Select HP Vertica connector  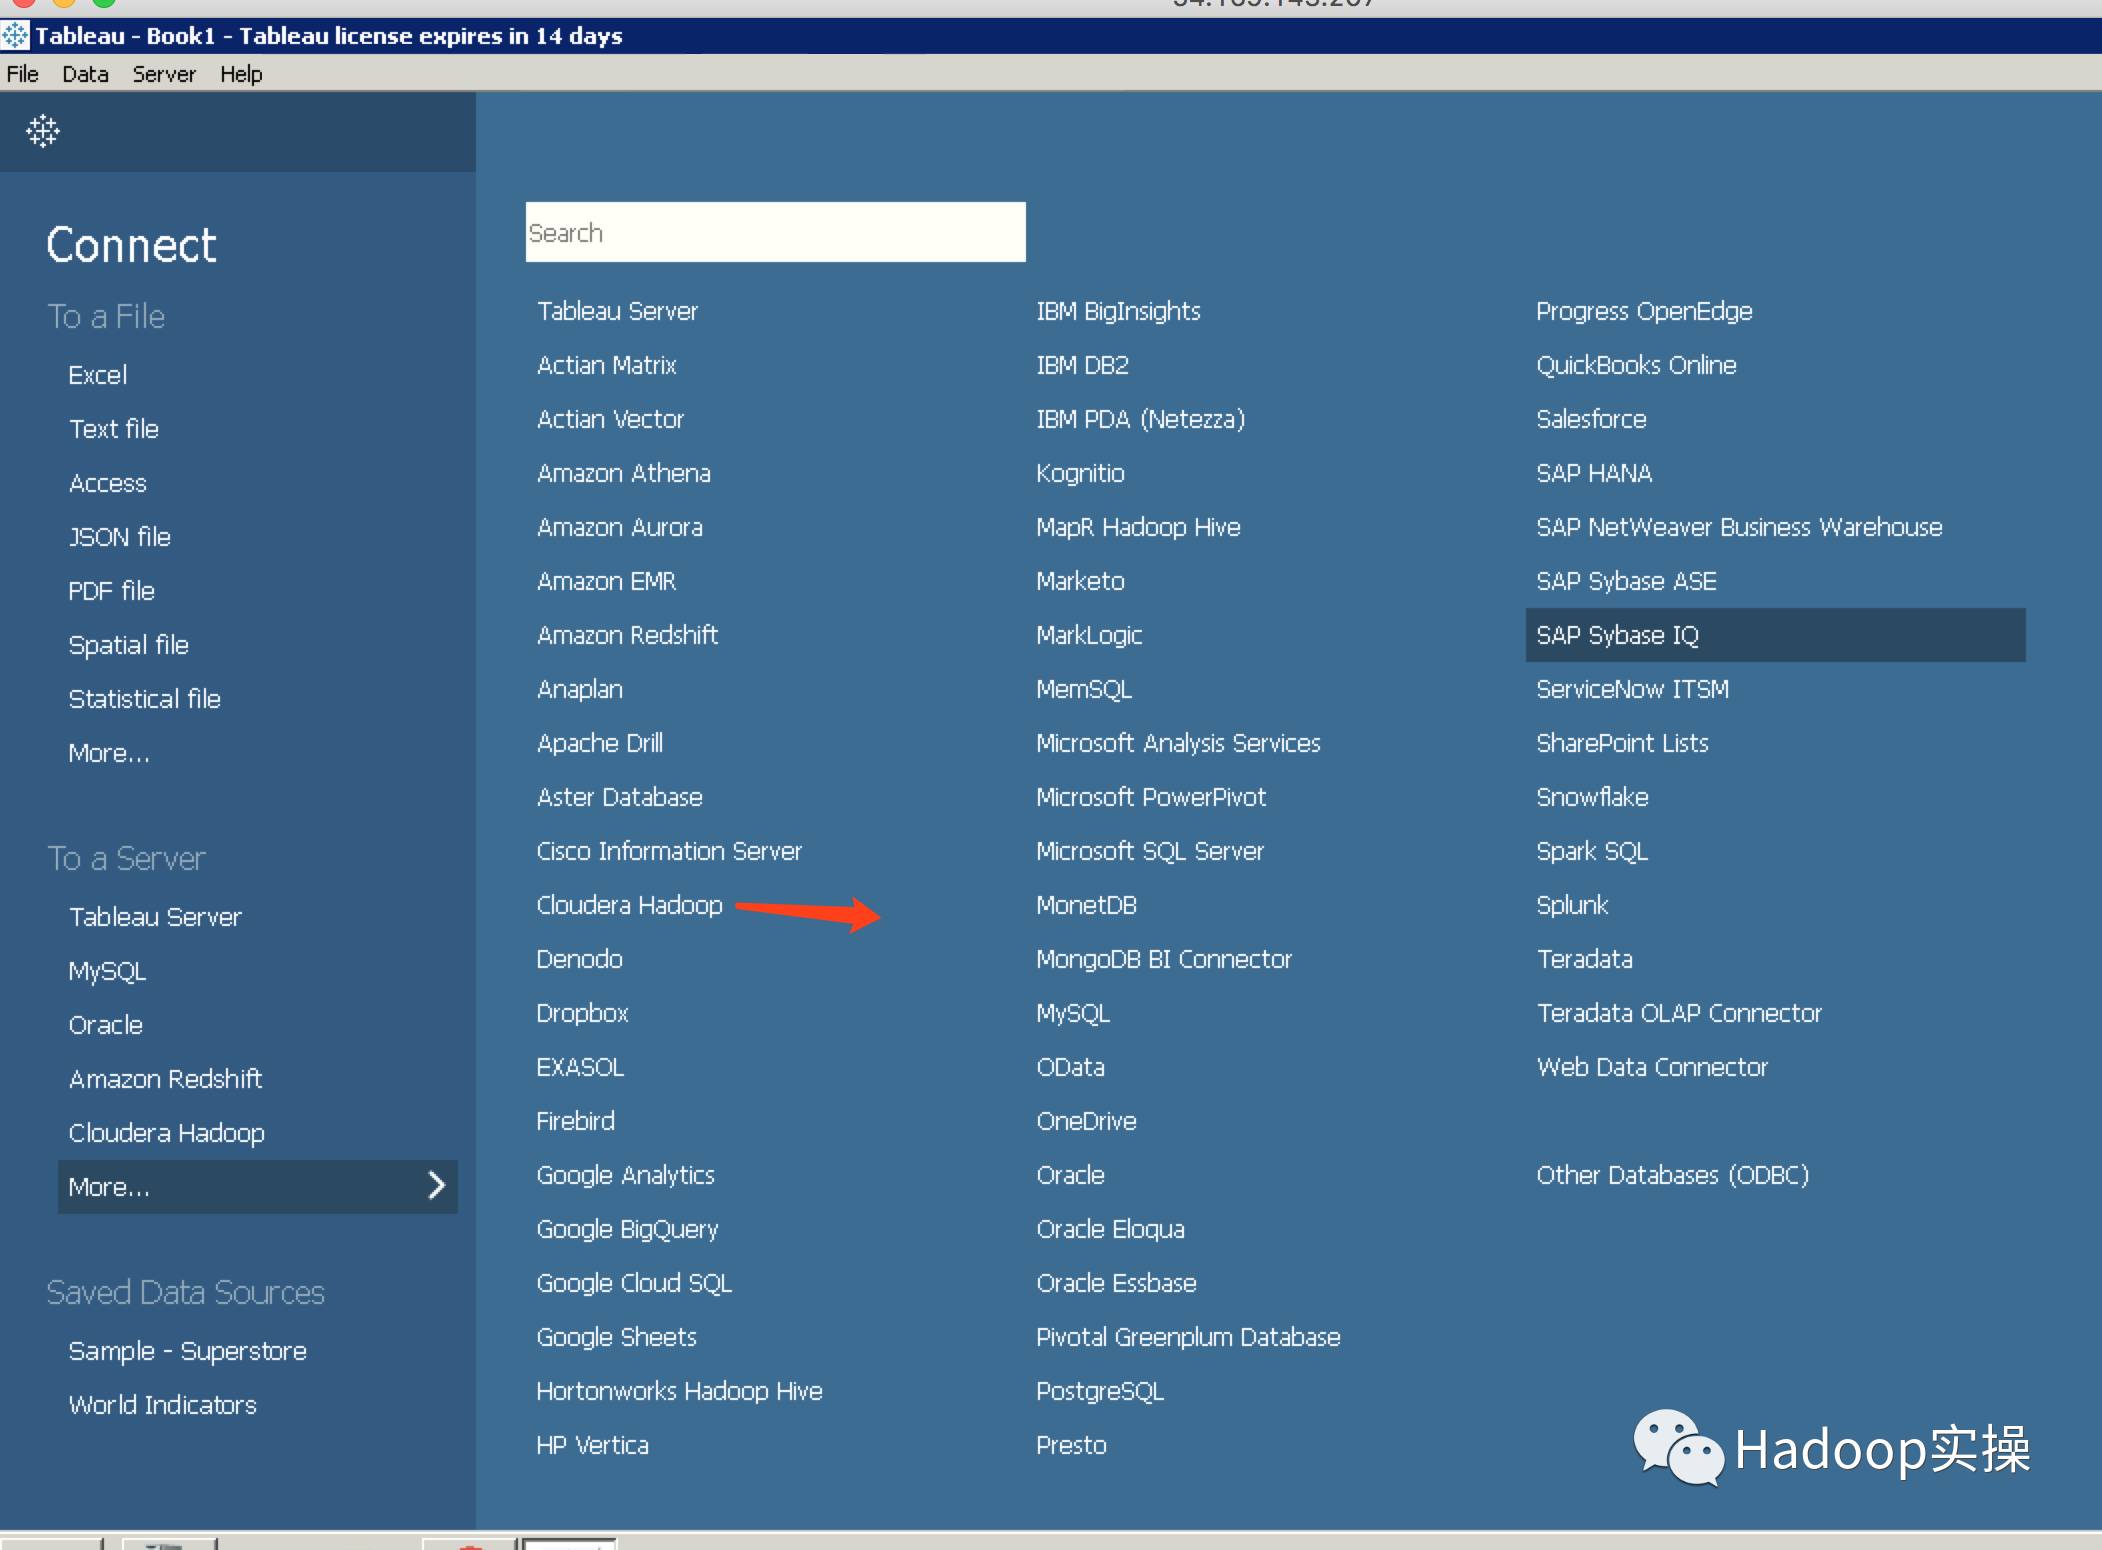click(593, 1445)
